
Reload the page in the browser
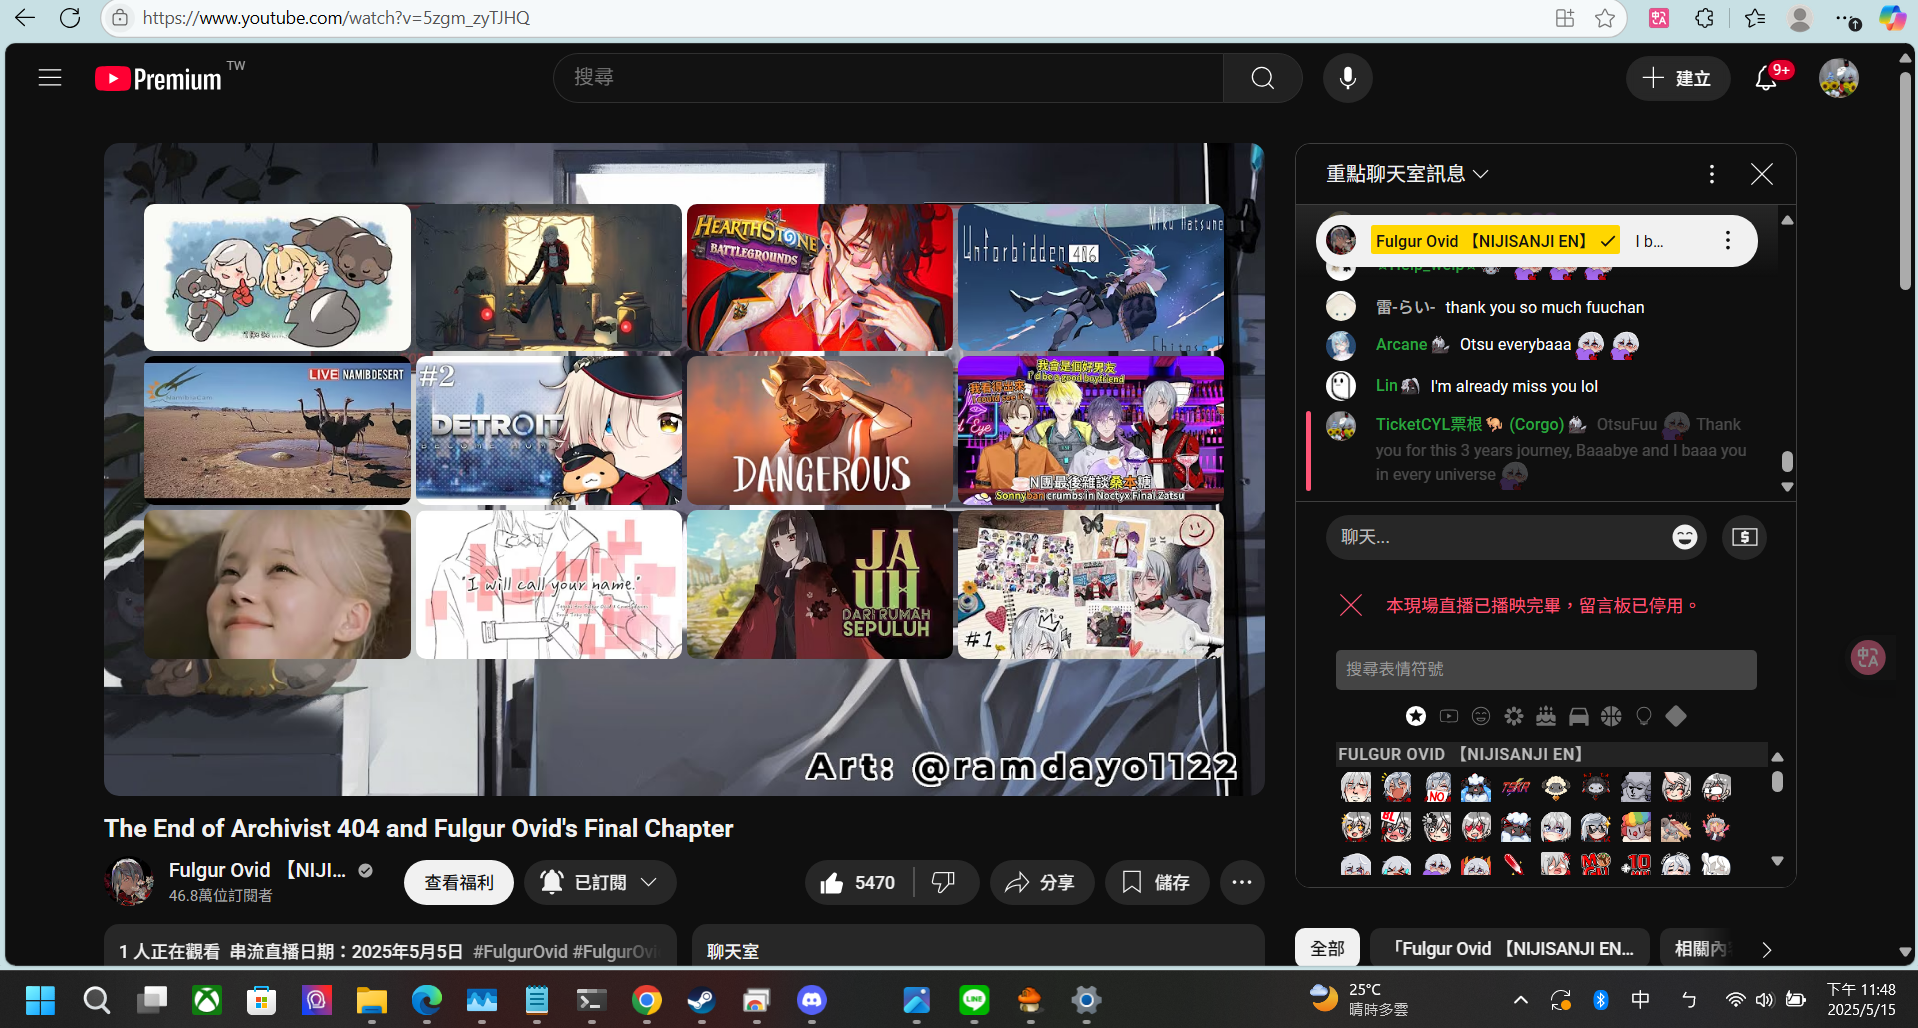pos(70,18)
